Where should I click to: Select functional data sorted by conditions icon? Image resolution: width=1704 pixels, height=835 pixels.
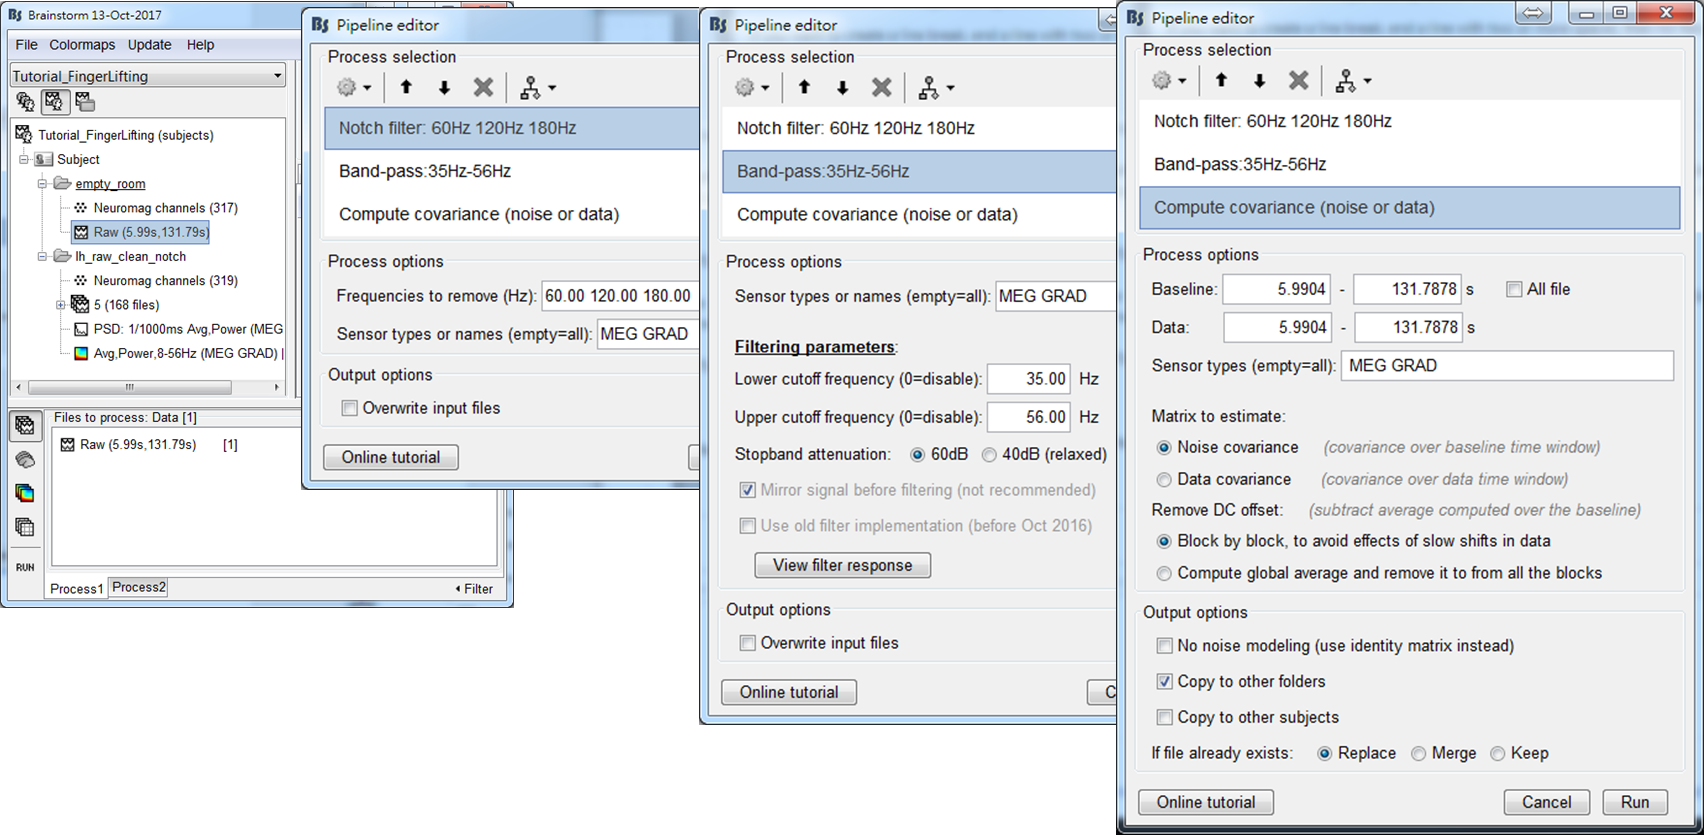84,102
